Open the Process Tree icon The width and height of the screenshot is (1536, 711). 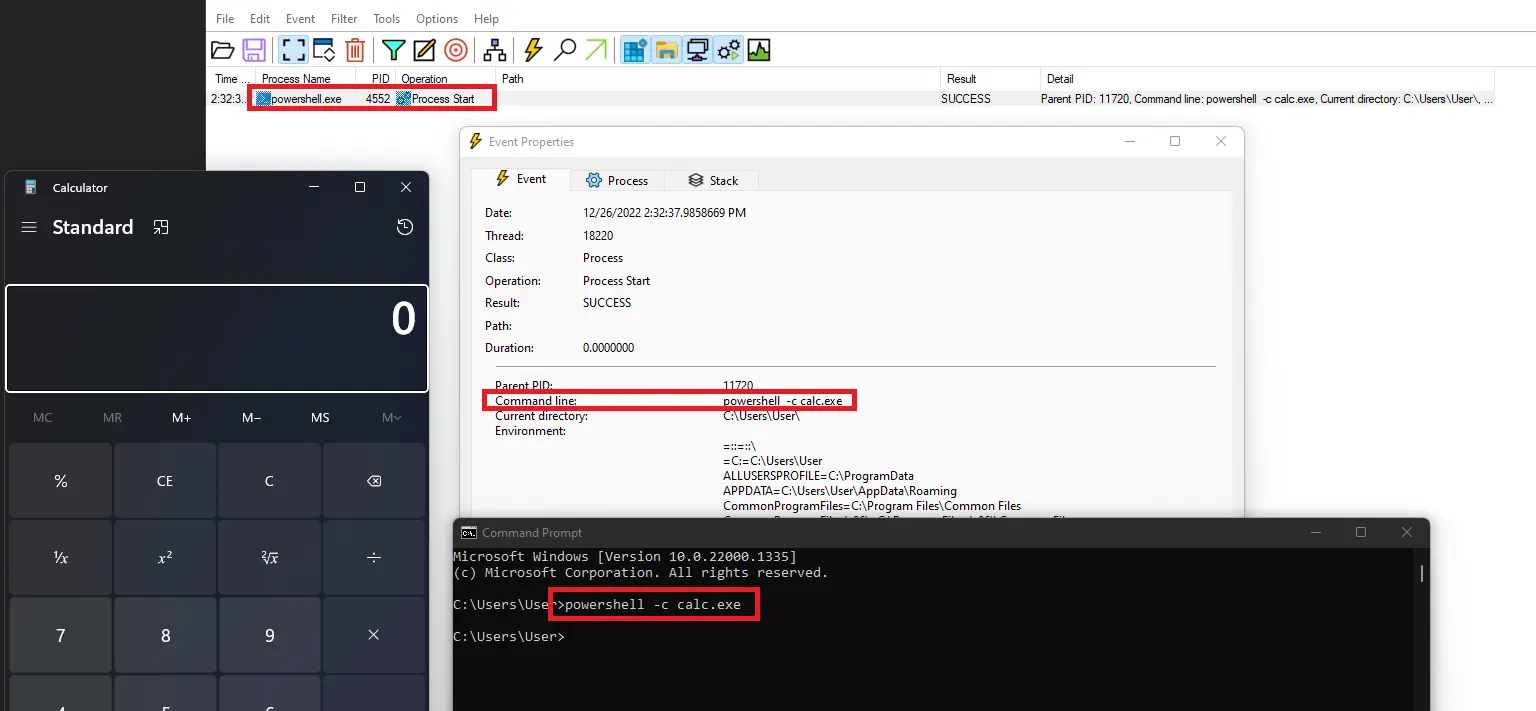pyautogui.click(x=494, y=50)
